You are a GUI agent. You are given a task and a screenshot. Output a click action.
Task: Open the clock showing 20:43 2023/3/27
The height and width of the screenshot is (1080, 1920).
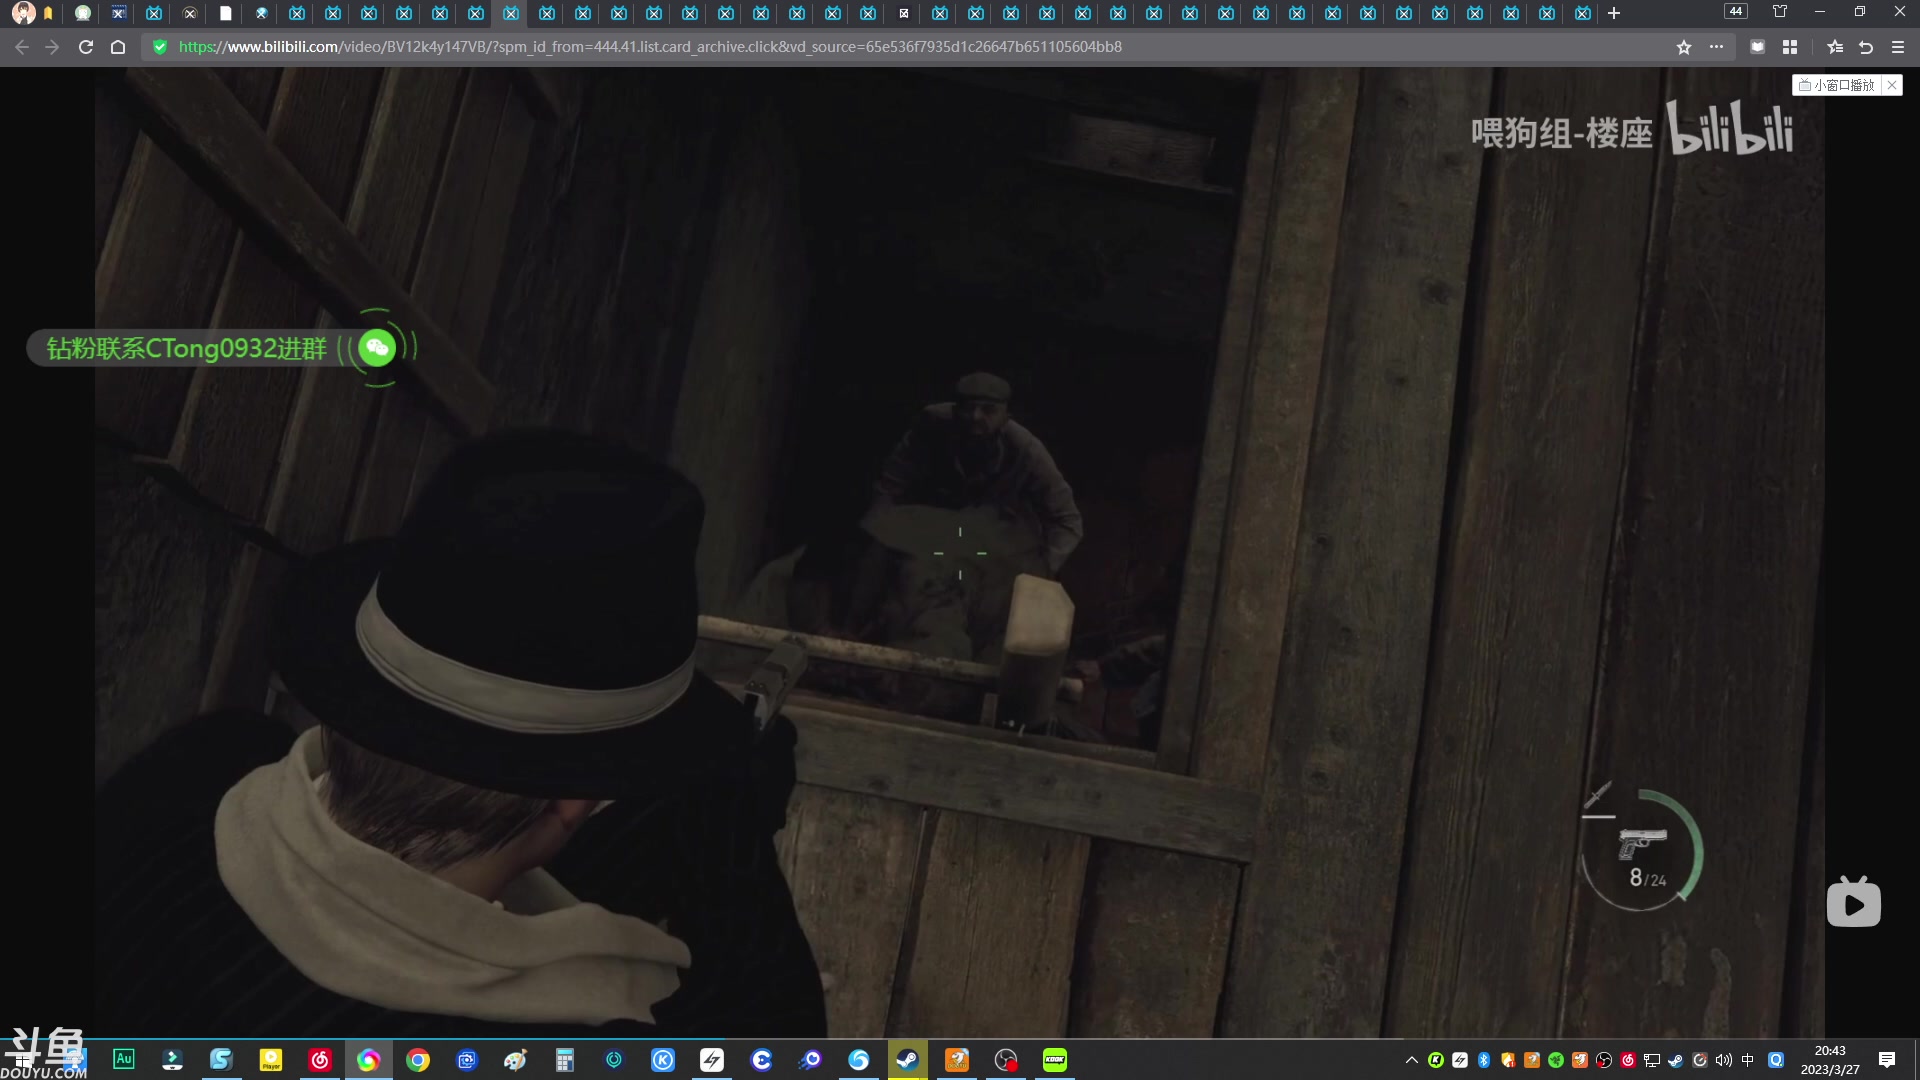click(1830, 1060)
